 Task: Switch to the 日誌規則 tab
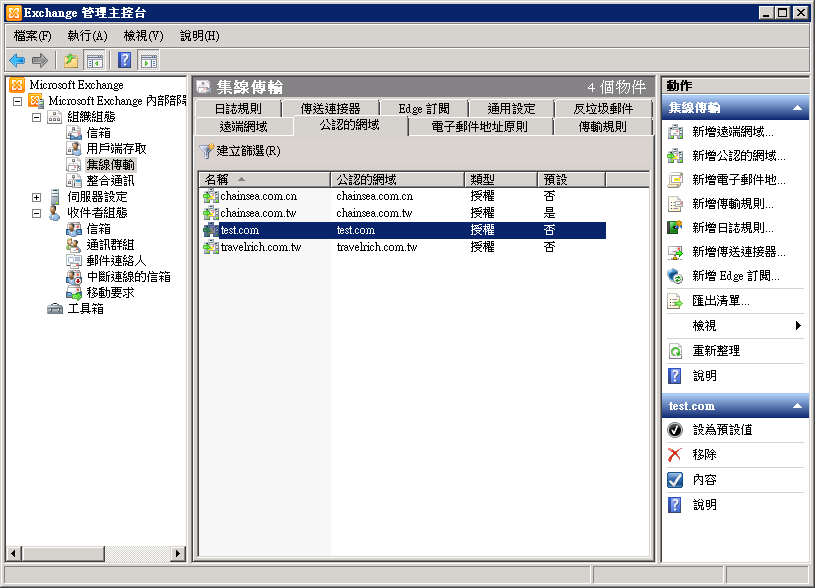(x=238, y=109)
